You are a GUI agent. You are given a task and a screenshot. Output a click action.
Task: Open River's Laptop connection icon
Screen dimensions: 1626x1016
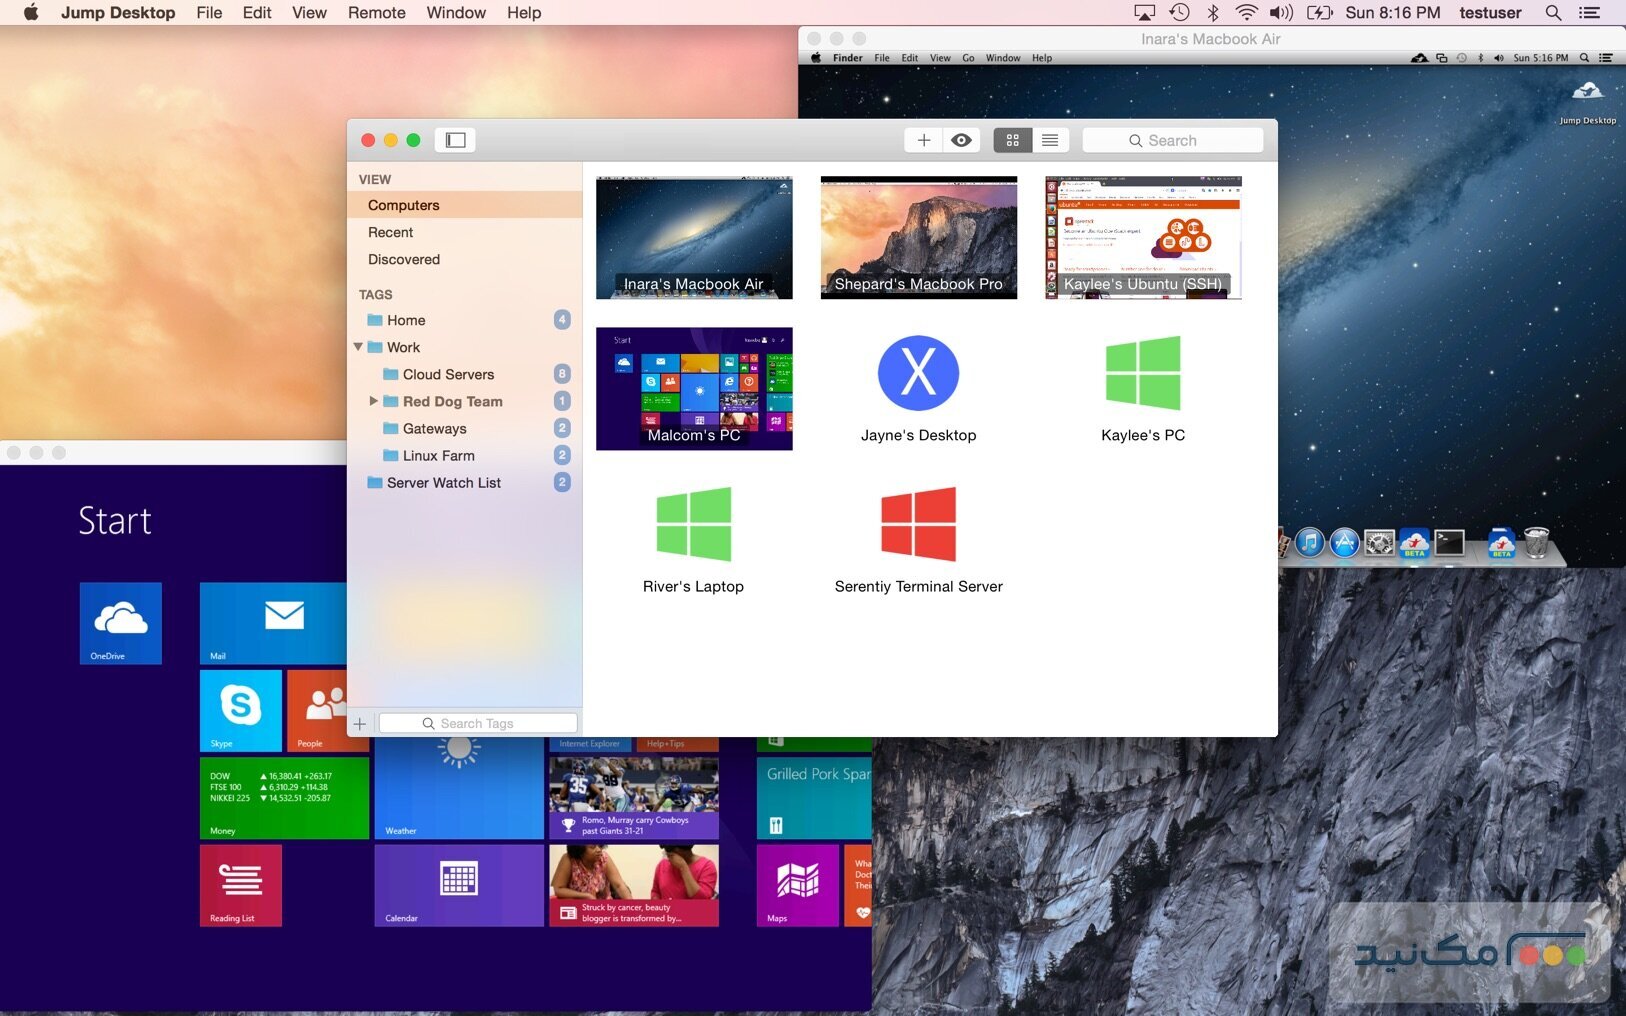click(x=693, y=524)
